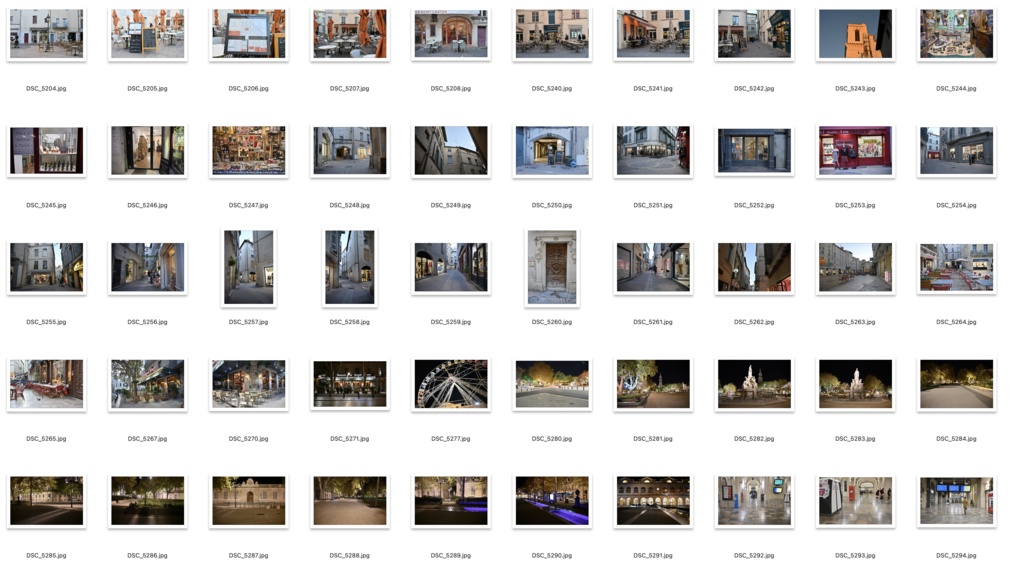Choose the DSC_5248.jpg thumbnail
This screenshot has width=1024, height=569.
pyautogui.click(x=349, y=151)
